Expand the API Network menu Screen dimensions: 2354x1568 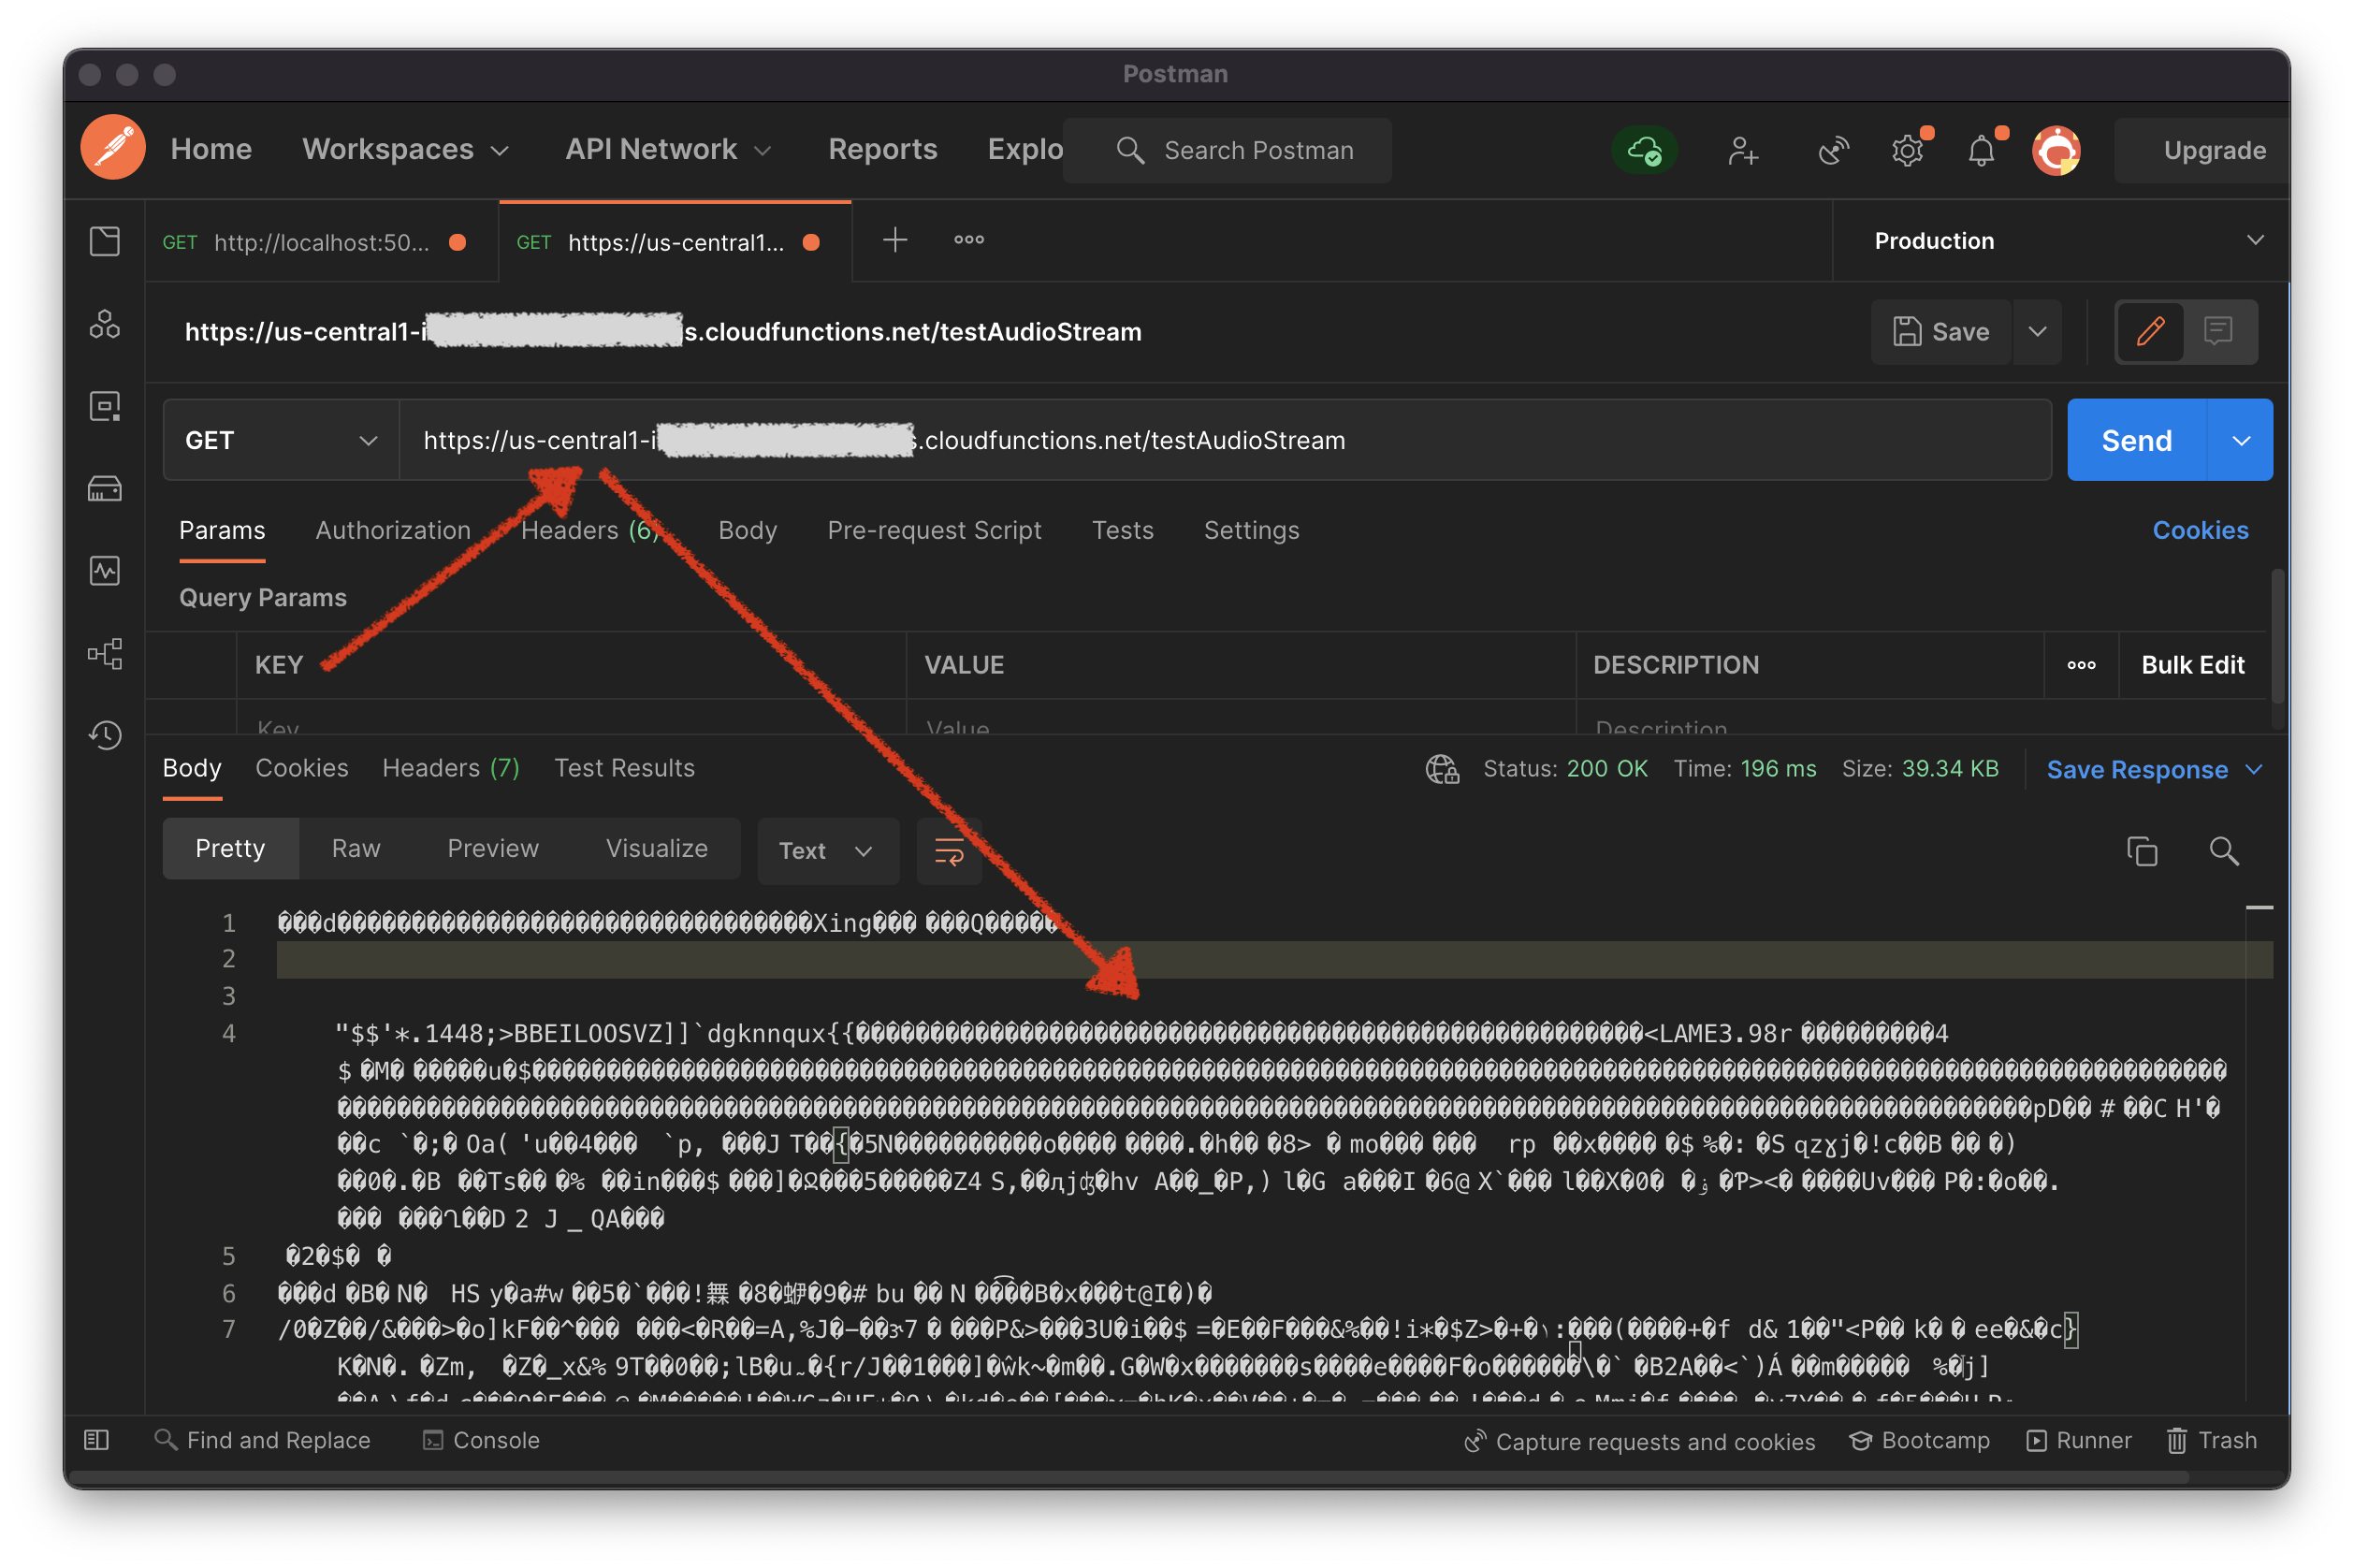tap(668, 149)
